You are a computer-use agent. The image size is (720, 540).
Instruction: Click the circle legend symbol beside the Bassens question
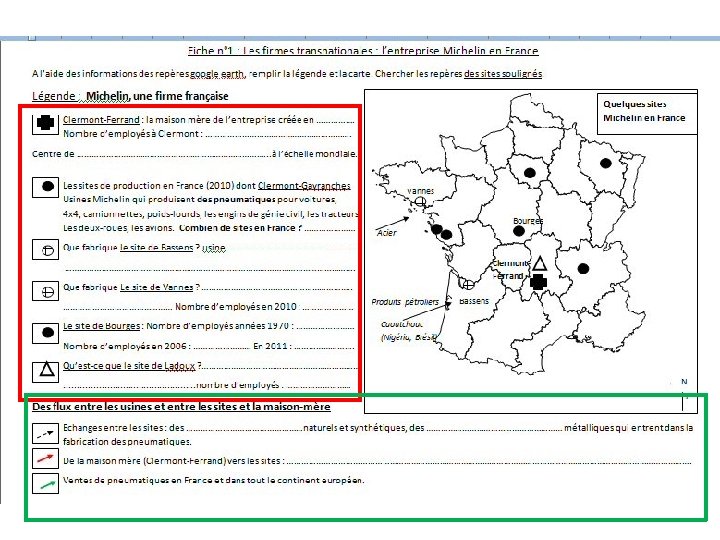(48, 251)
